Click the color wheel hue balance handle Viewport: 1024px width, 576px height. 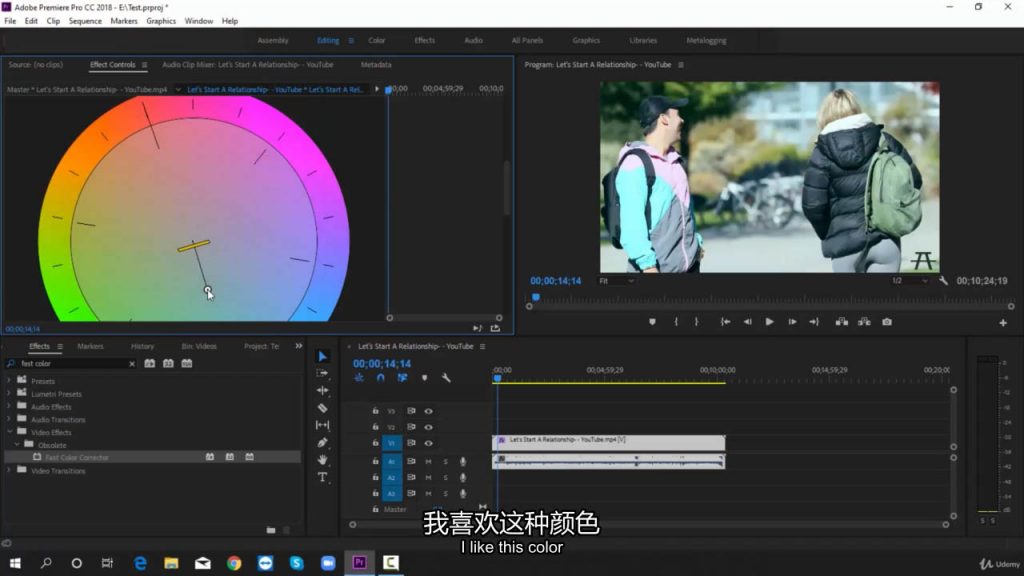pos(207,290)
